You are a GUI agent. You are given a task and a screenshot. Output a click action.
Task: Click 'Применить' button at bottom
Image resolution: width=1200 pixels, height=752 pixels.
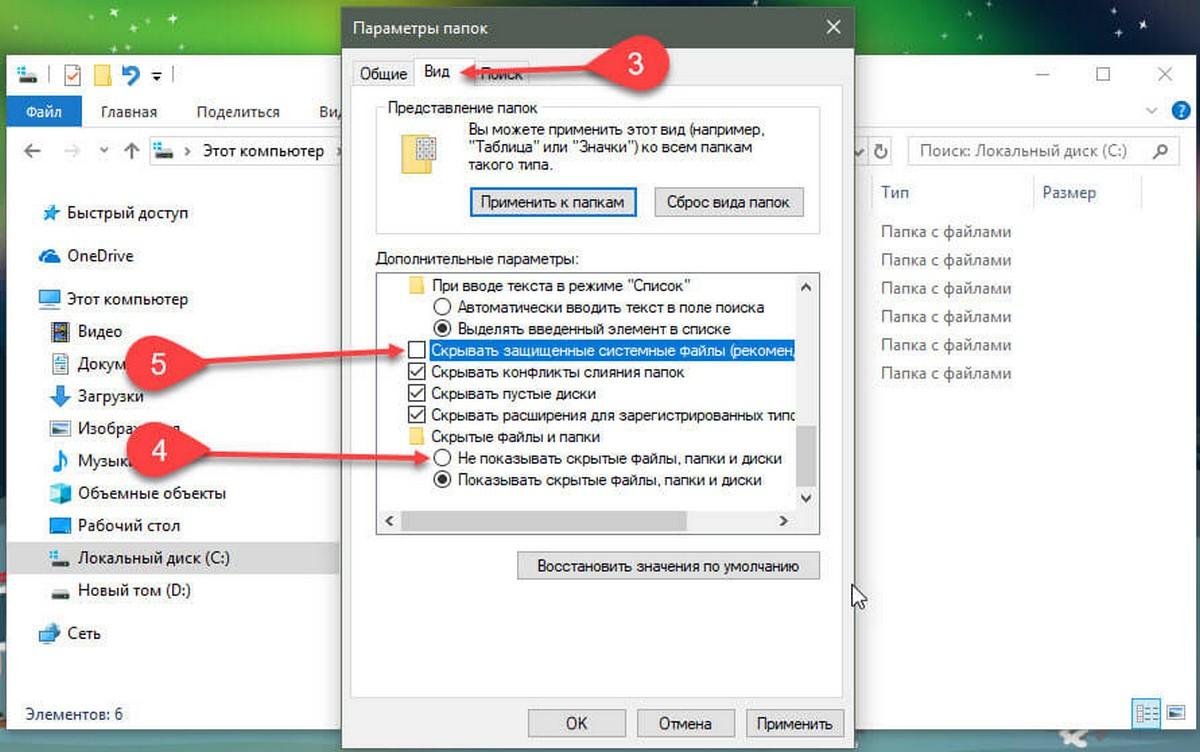(794, 723)
